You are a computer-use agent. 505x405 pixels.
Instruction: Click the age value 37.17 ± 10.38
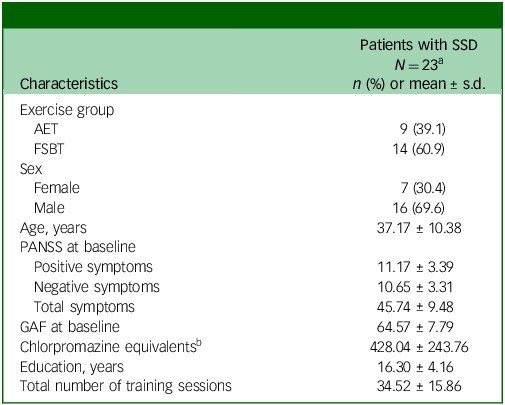click(419, 228)
